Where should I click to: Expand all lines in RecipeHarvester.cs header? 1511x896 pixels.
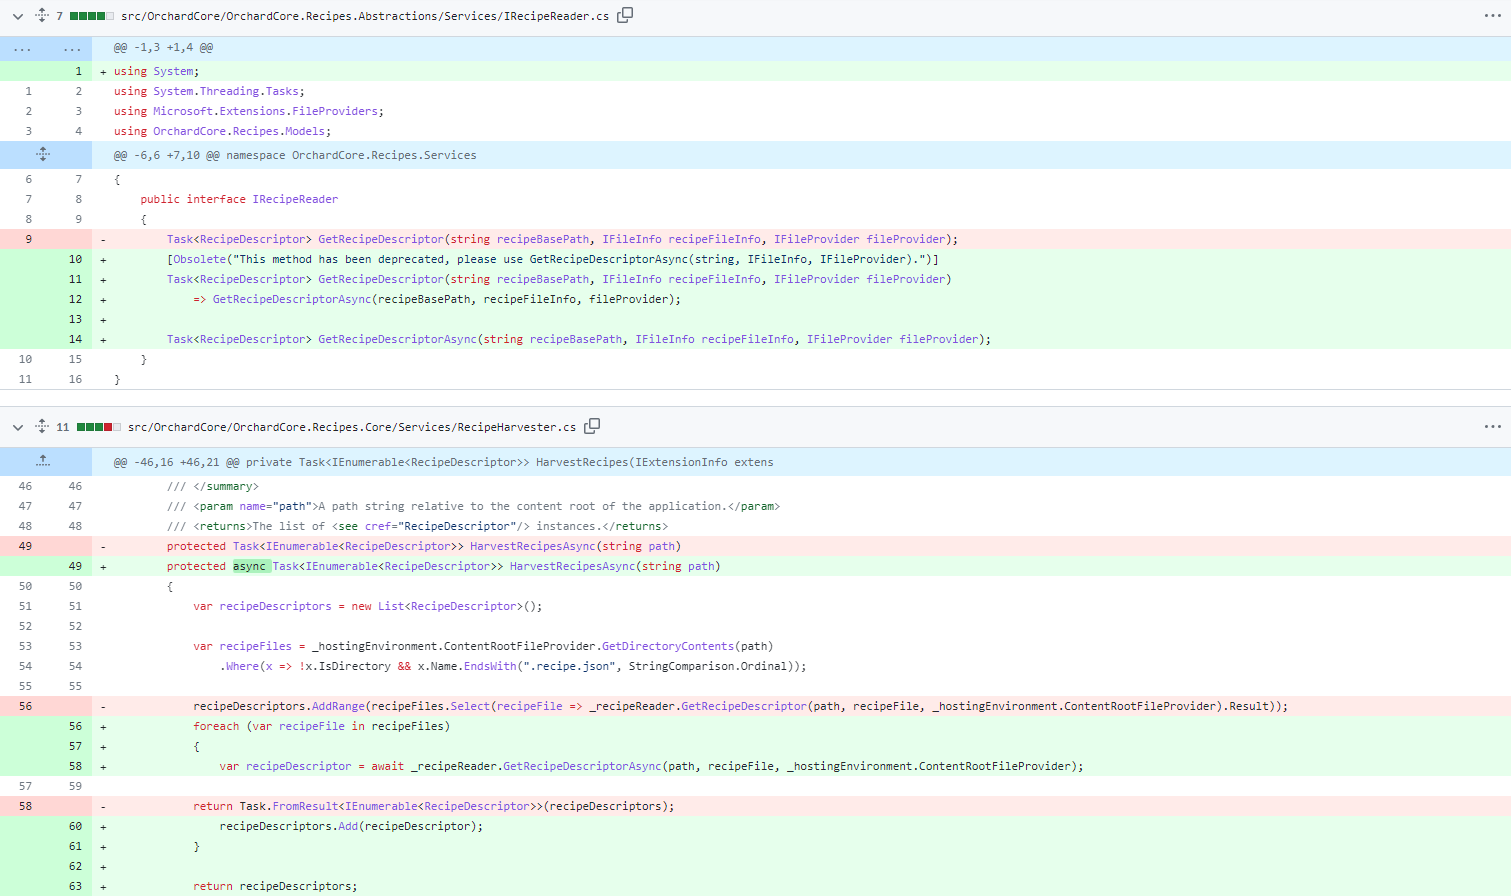(42, 426)
